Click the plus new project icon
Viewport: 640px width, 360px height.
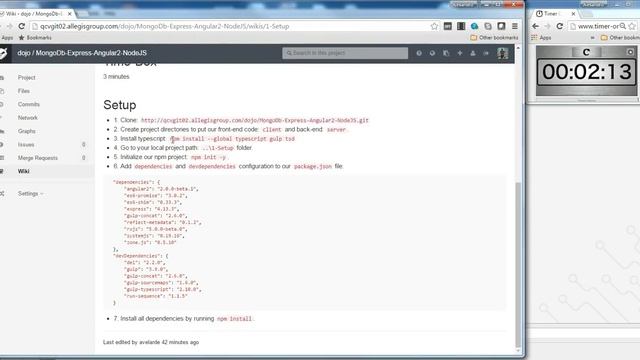click(460, 53)
